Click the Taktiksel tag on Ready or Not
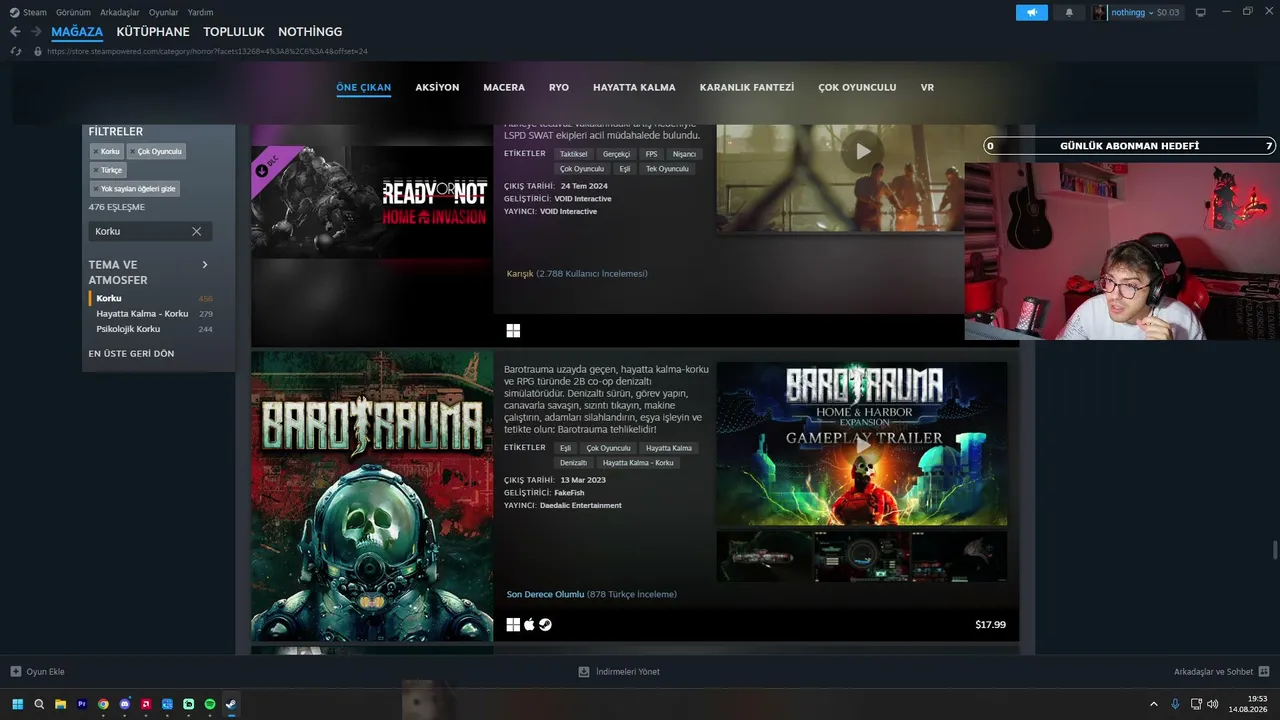The width and height of the screenshot is (1280, 720). [x=574, y=154]
